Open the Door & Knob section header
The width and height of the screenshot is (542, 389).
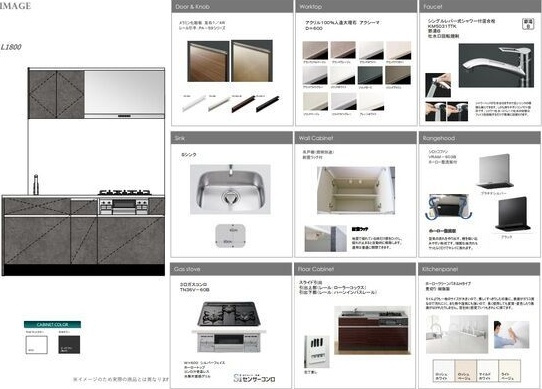tap(232, 7)
